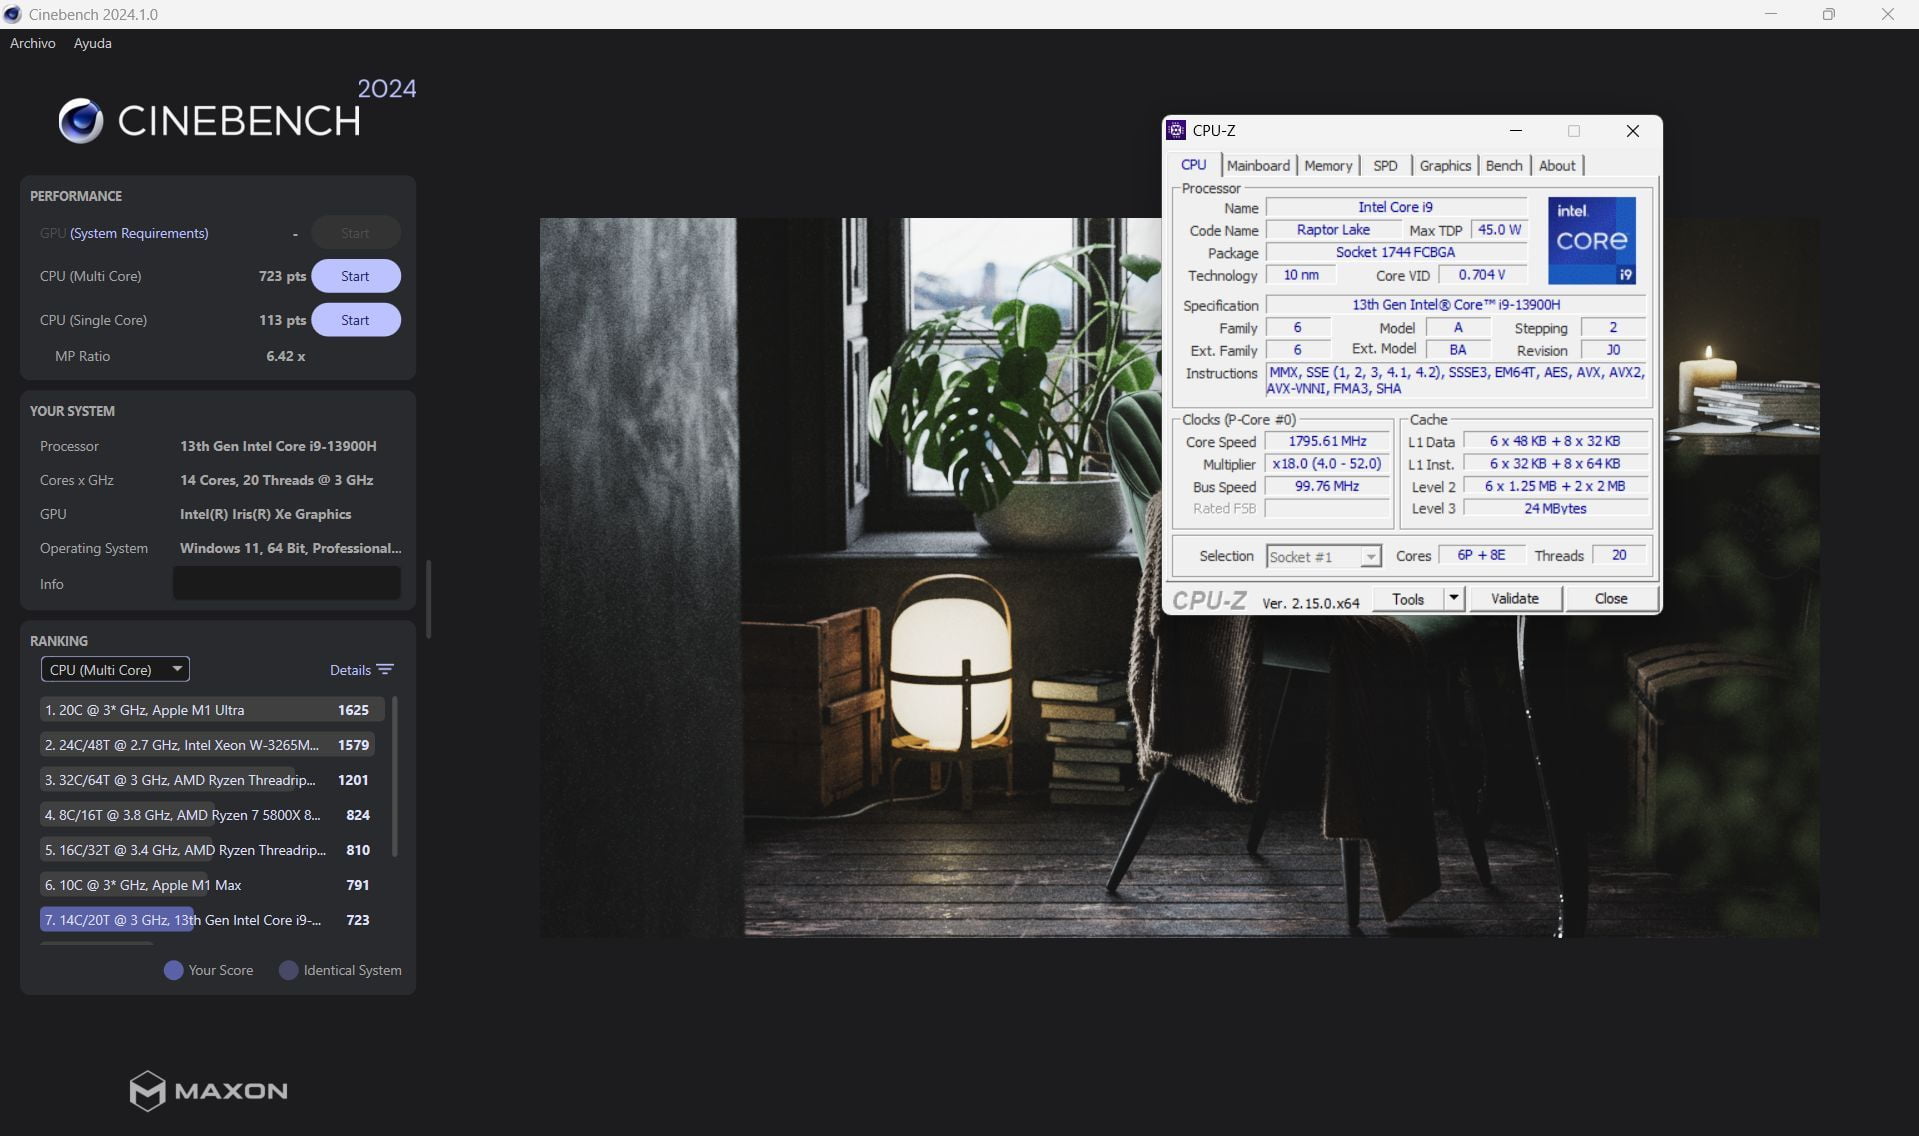Viewport: 1919px width, 1136px height.
Task: Close the CPU-Z window with X
Action: (1633, 131)
